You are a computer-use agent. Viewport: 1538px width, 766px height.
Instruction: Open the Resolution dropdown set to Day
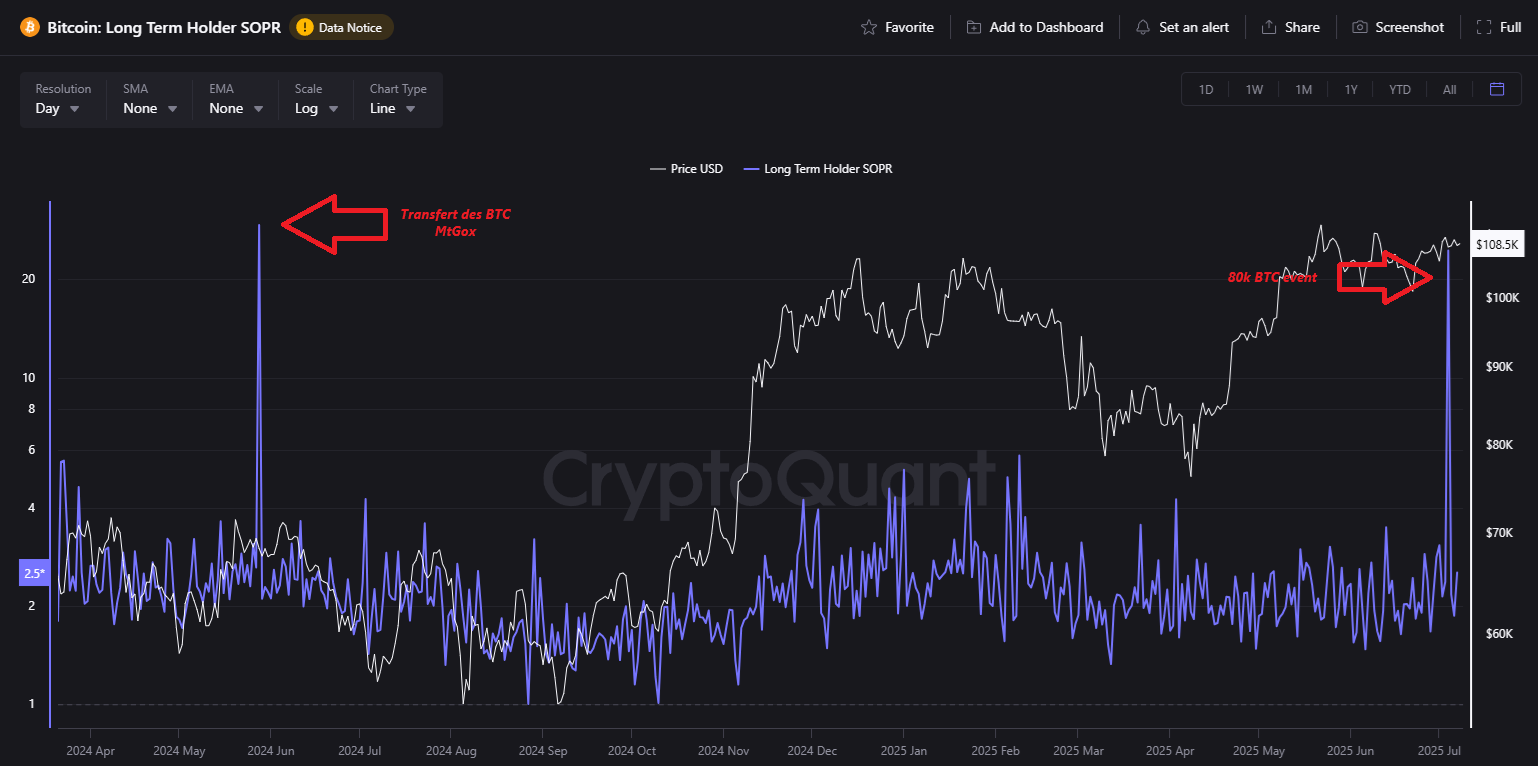(58, 108)
